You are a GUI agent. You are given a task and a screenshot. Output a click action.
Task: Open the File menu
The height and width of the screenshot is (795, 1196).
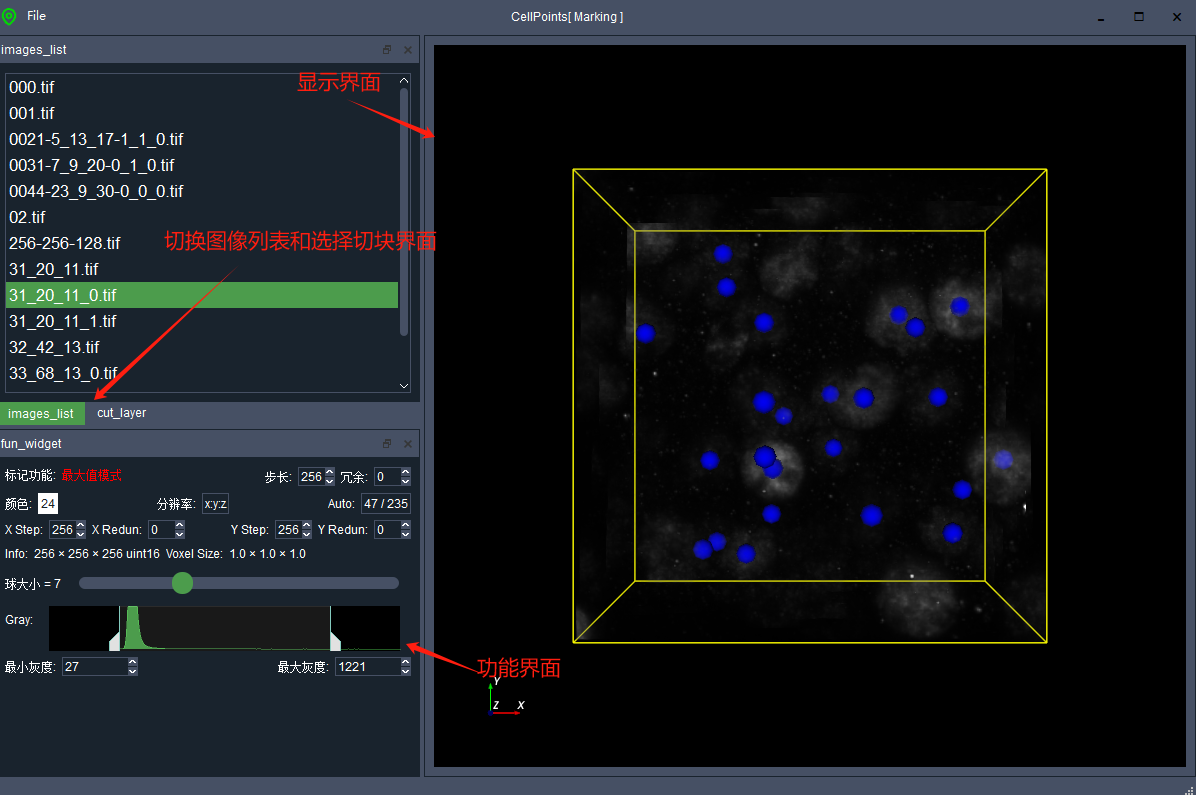(x=36, y=16)
